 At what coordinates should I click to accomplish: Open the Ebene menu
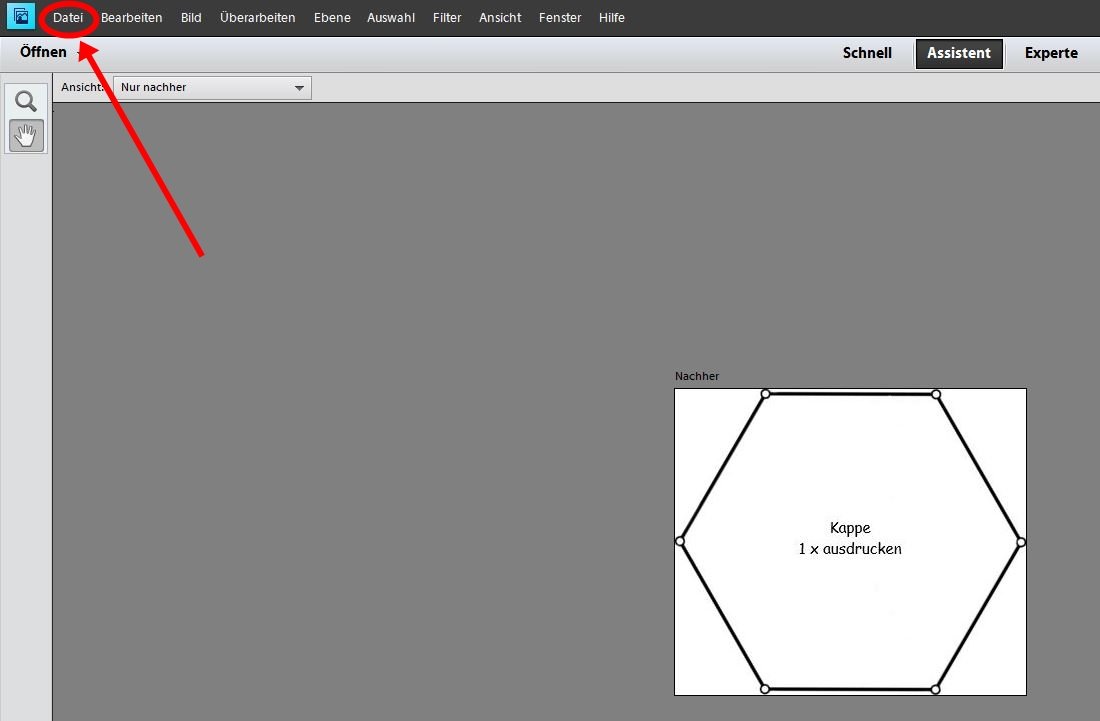pos(332,18)
